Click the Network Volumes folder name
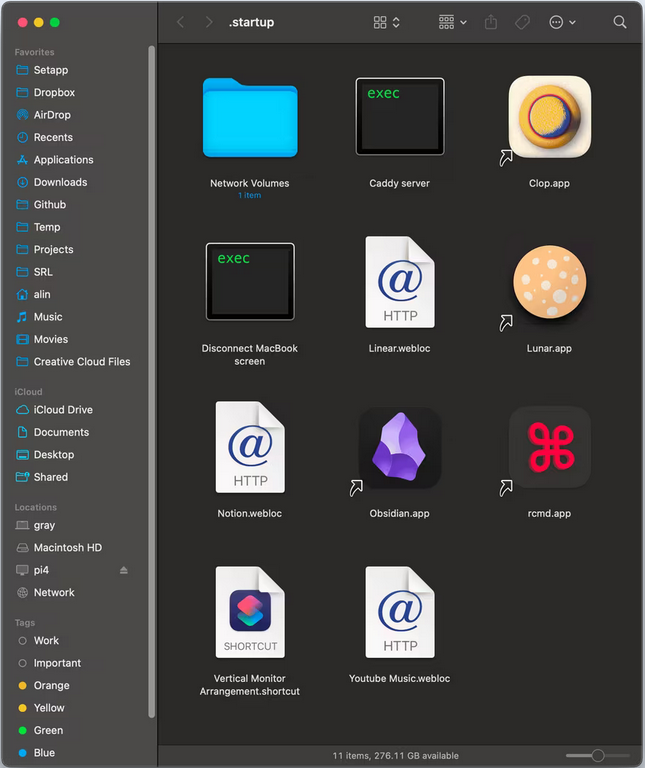The height and width of the screenshot is (768, 645). click(x=250, y=184)
